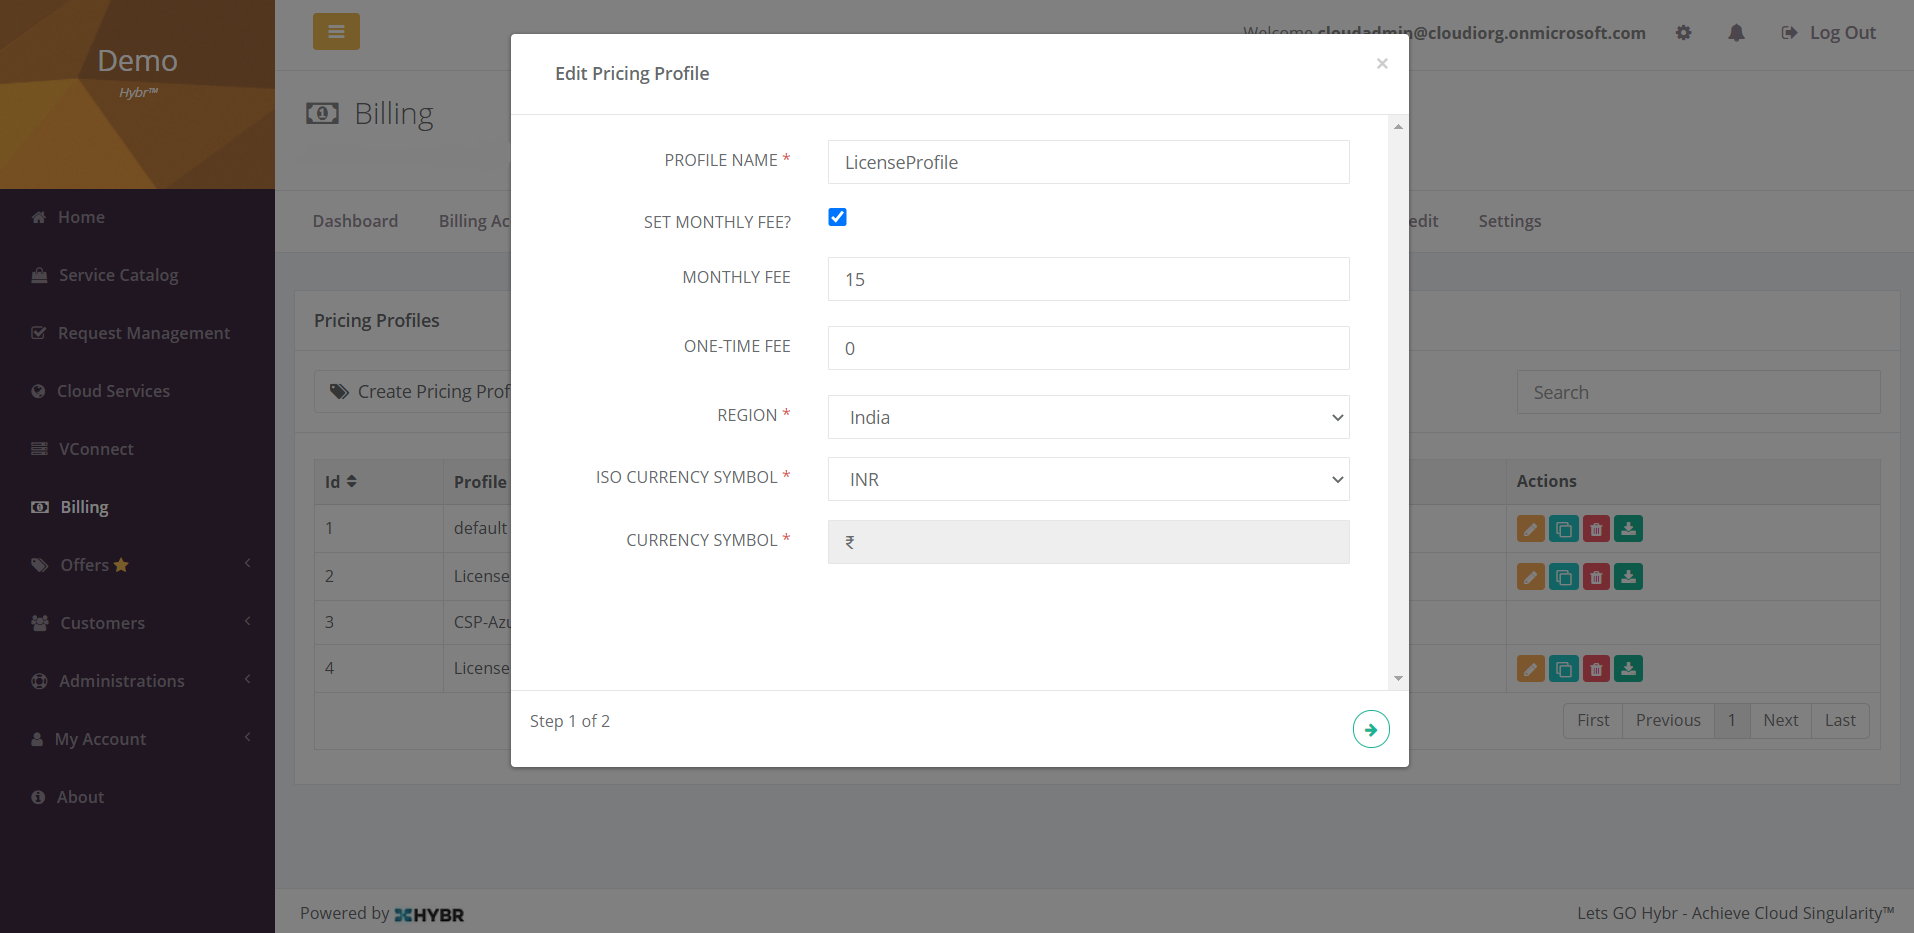Click the next step arrow button

(x=1370, y=729)
